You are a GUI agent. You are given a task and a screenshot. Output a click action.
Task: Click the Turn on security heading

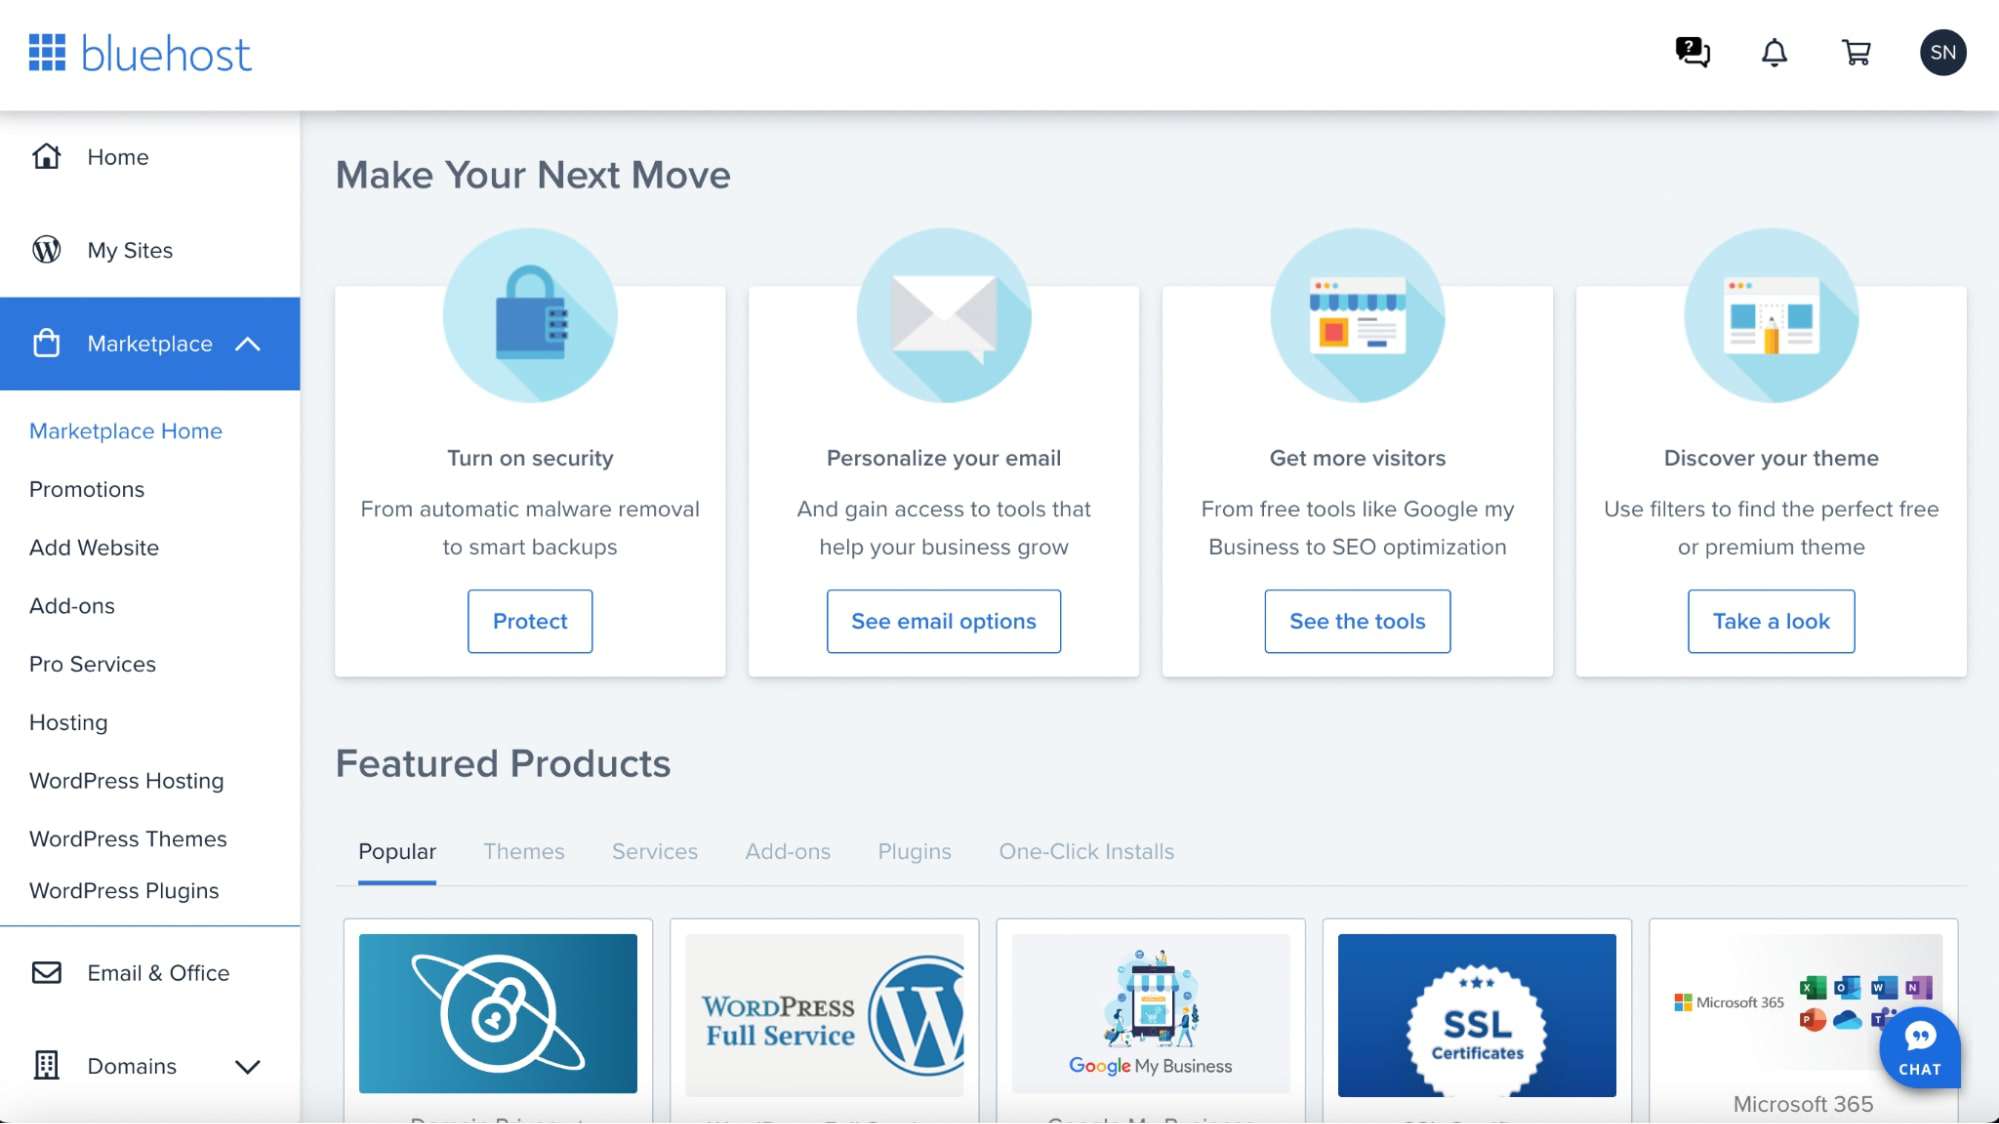click(x=530, y=458)
